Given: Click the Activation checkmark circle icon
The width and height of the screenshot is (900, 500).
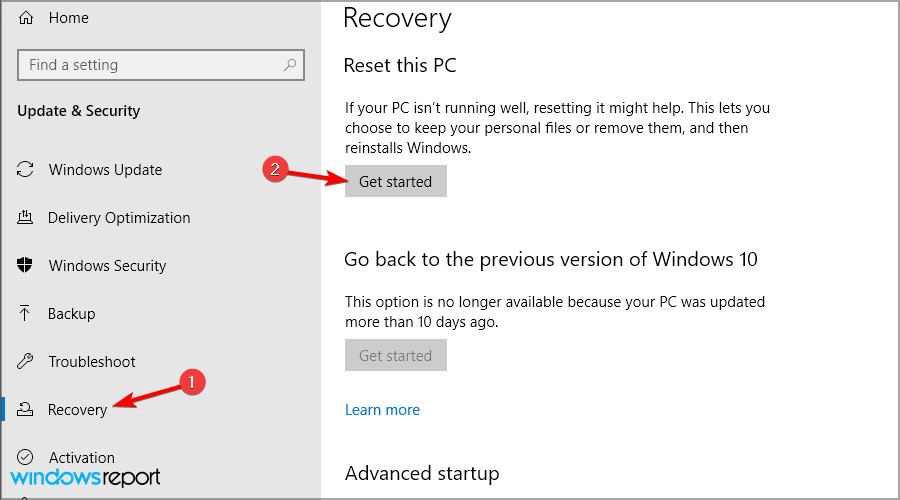Looking at the screenshot, I should coord(25,457).
